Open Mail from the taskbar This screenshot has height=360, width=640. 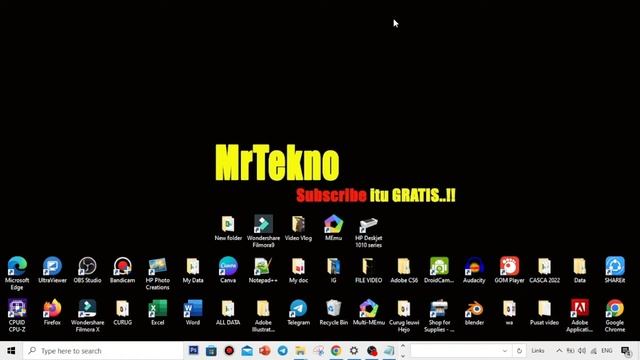point(247,351)
